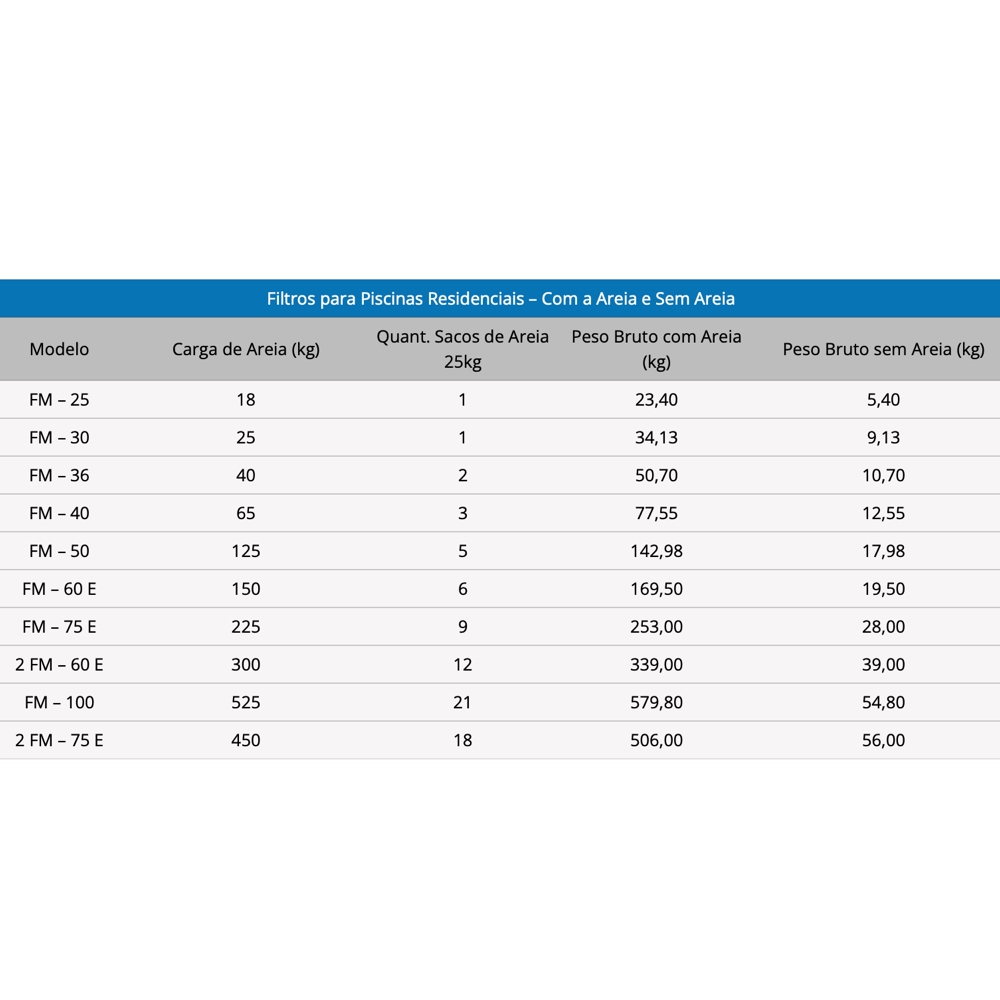Click the 142,98 gross weight value

pos(658,551)
